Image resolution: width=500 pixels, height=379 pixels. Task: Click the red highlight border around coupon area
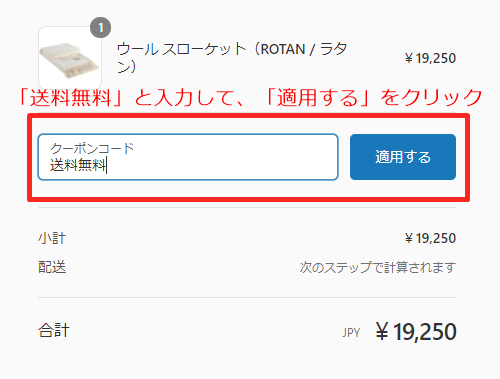(x=248, y=115)
